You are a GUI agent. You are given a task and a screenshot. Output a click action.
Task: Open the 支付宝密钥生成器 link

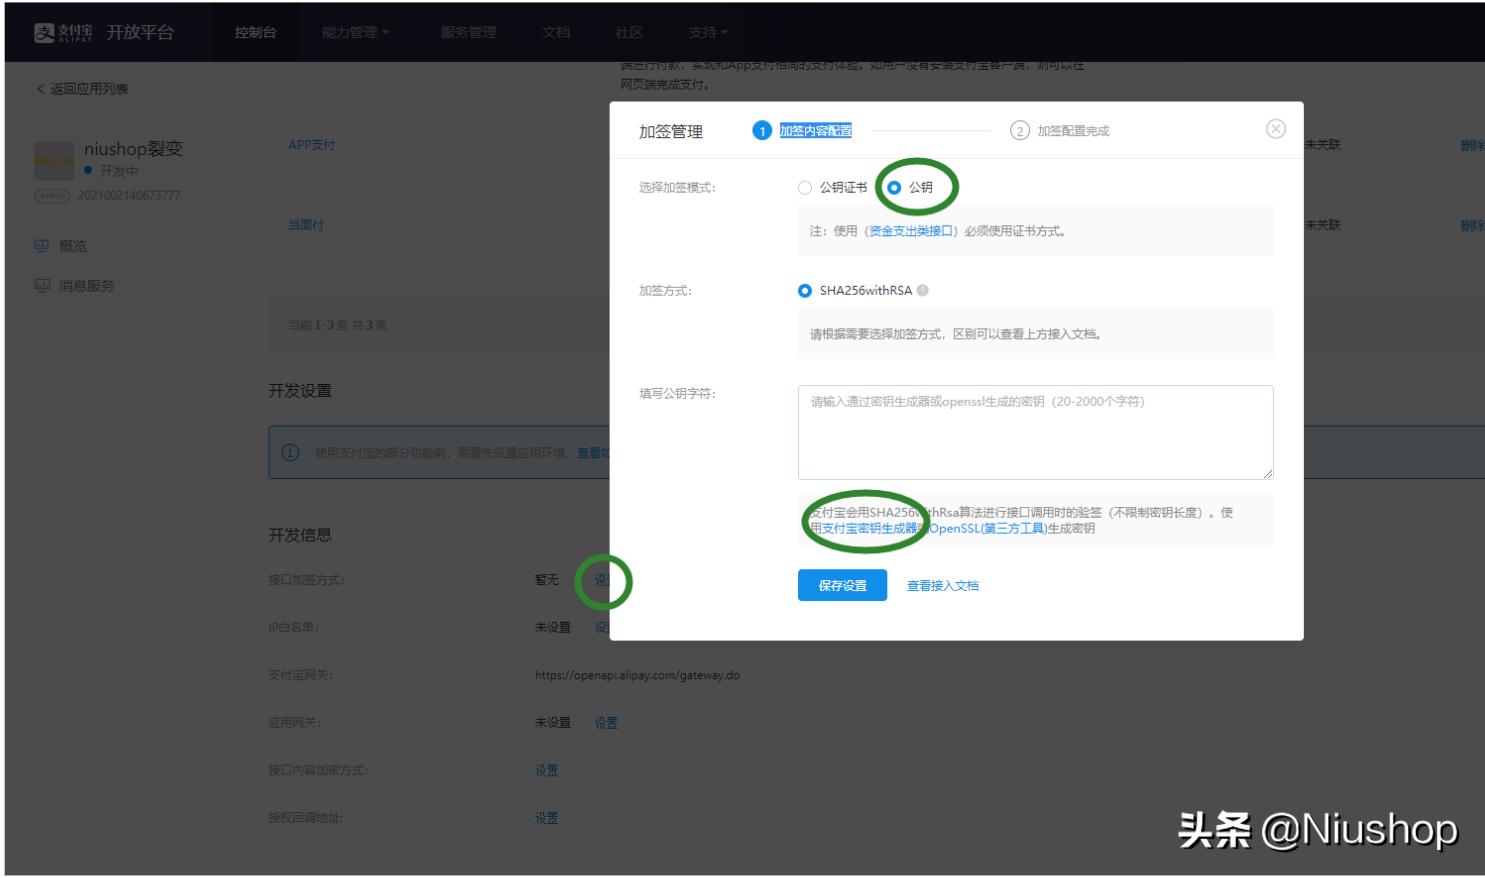point(870,529)
